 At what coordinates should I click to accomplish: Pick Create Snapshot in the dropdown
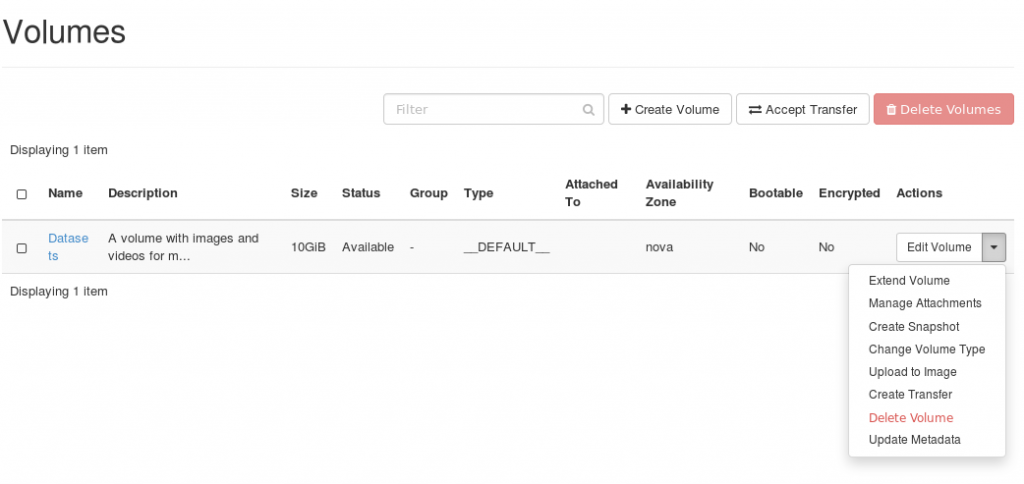pos(914,327)
